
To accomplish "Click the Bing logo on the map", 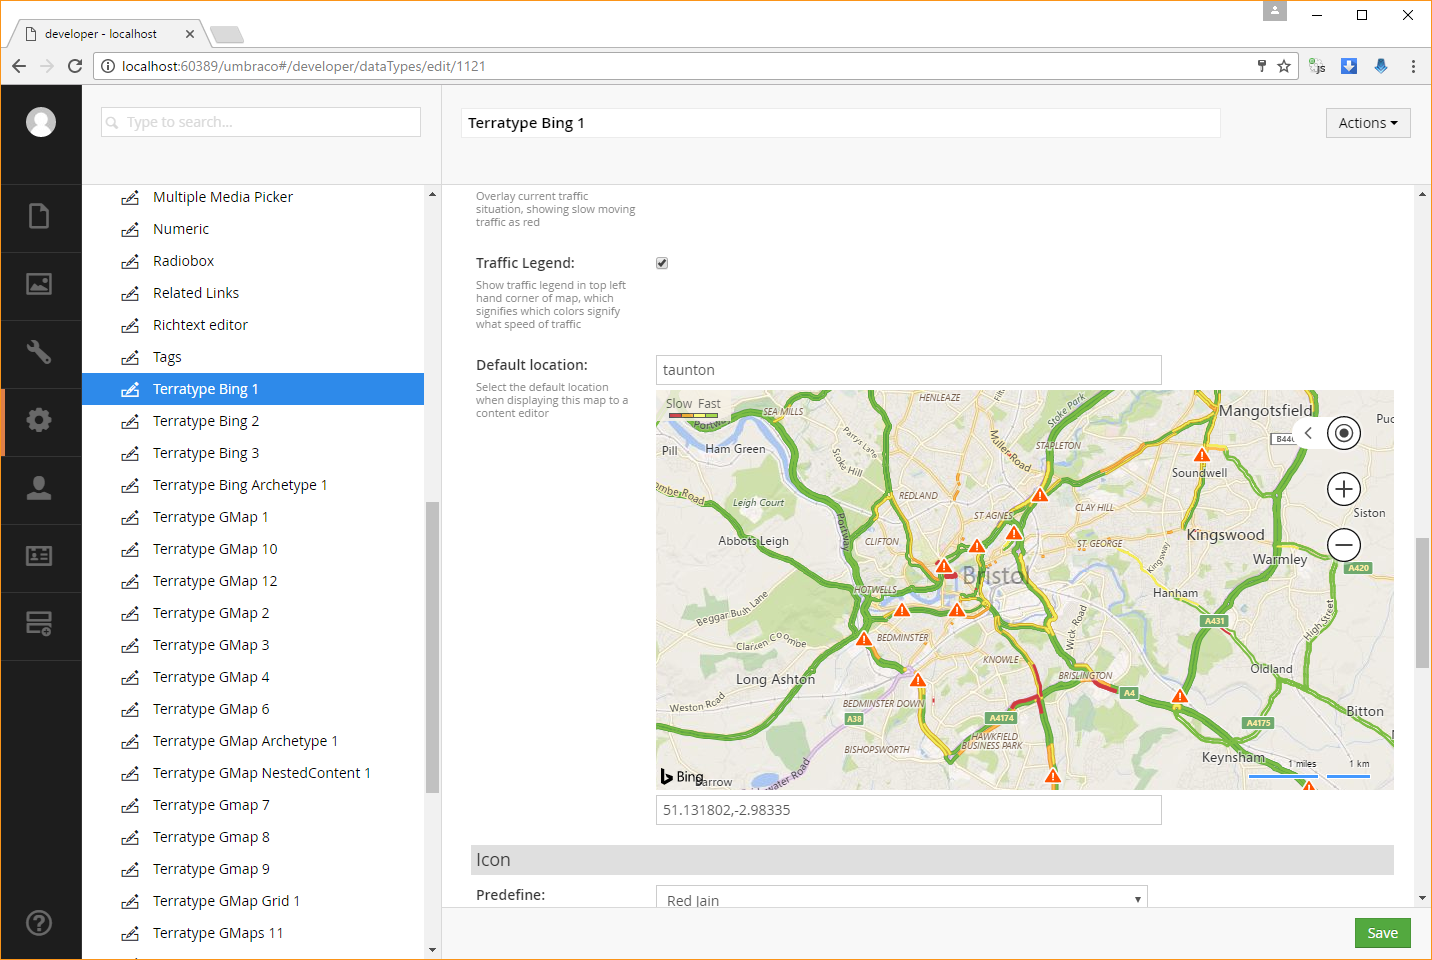I will coord(682,777).
